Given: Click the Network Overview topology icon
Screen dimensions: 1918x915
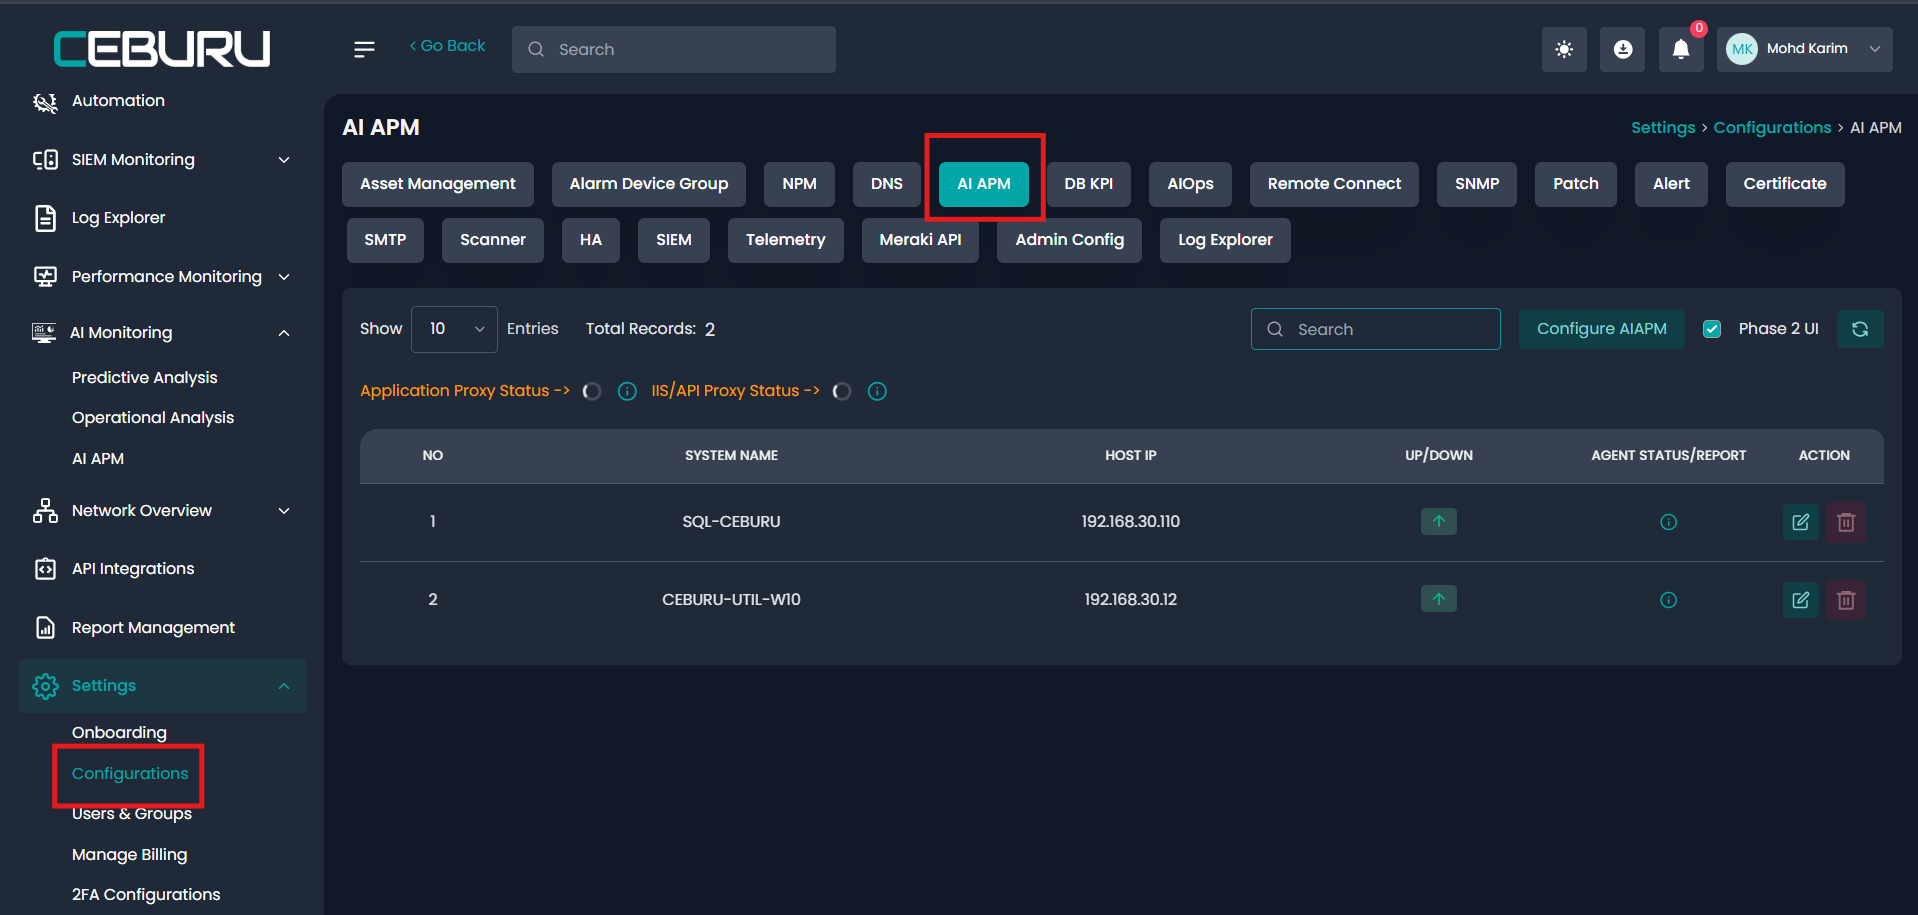Looking at the screenshot, I should tap(45, 511).
